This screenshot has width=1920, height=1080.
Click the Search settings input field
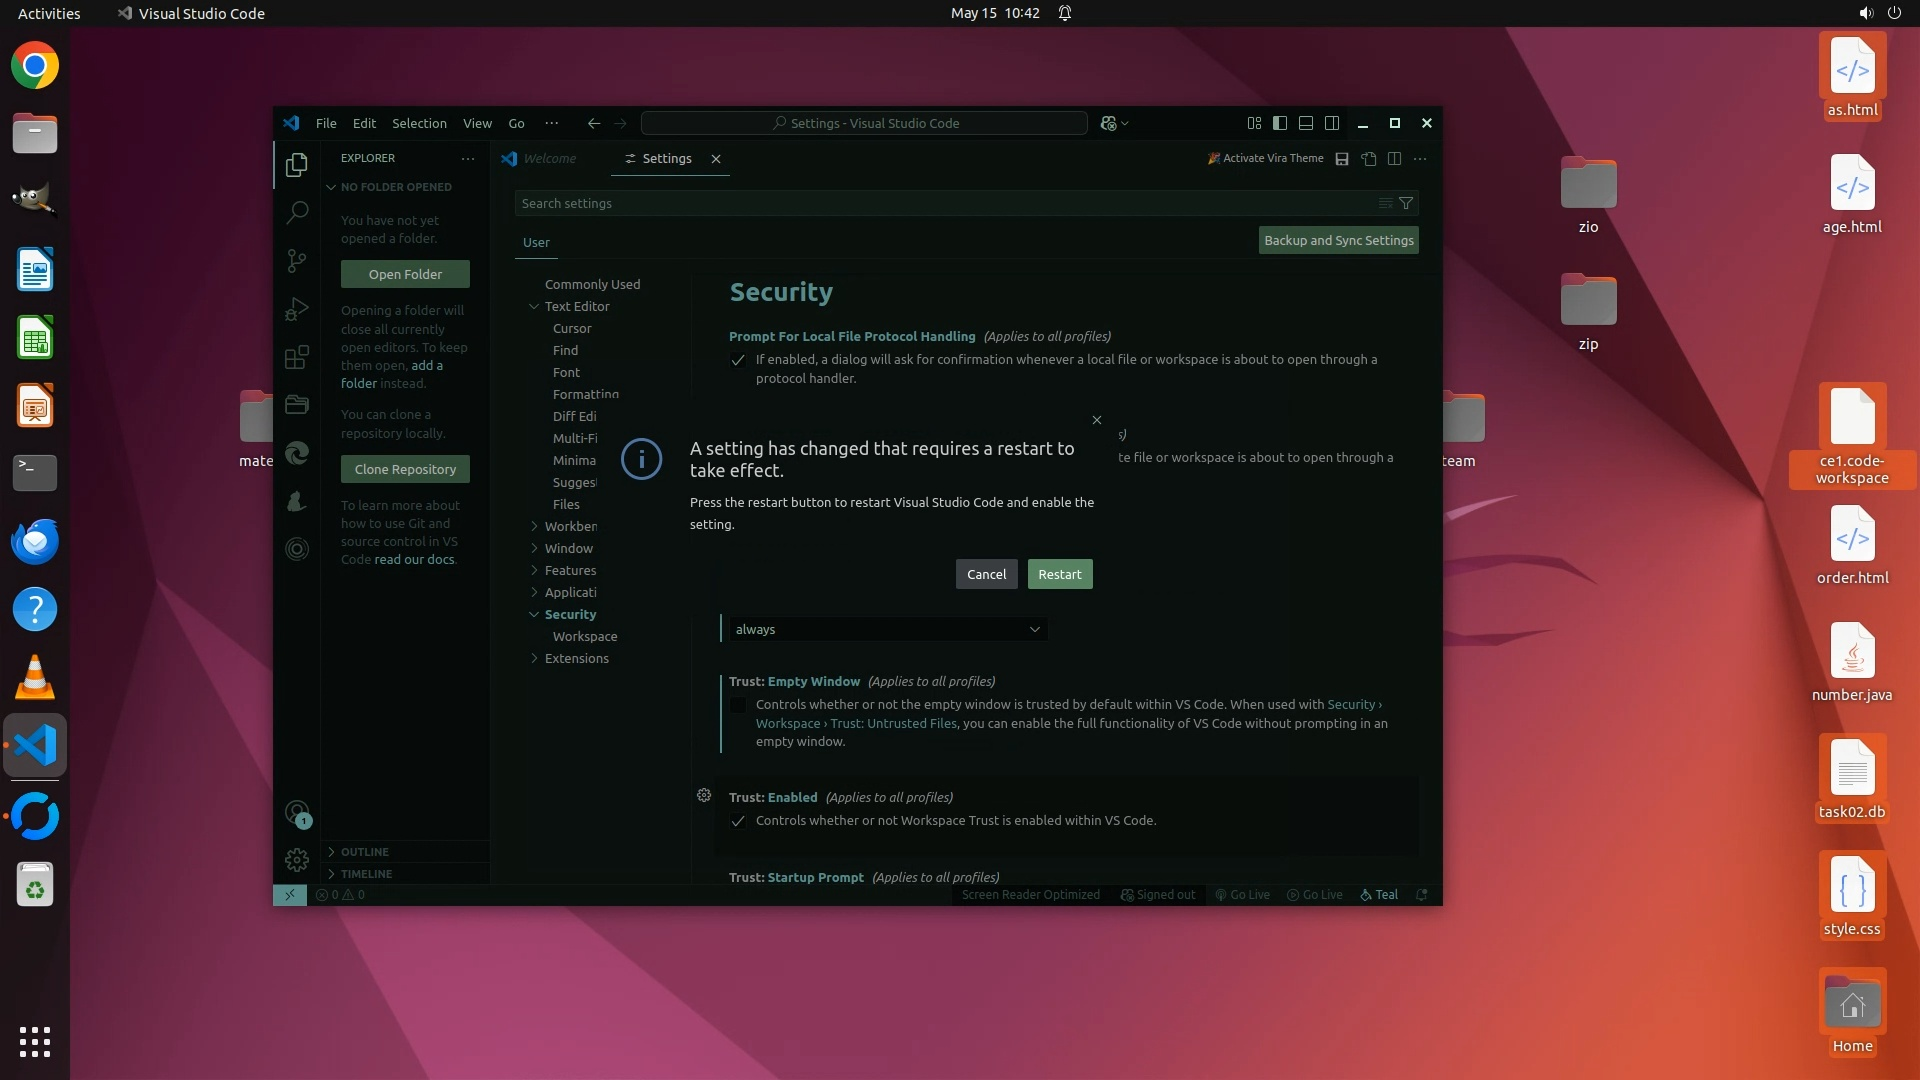tap(940, 203)
